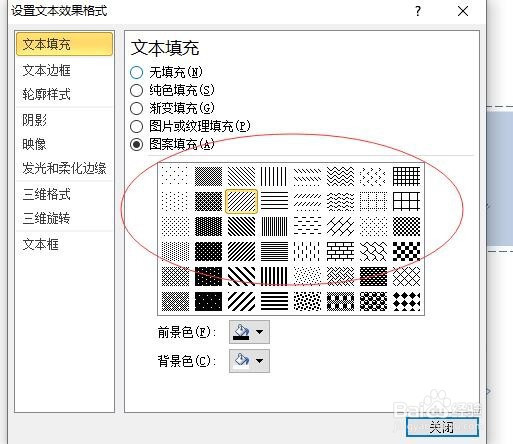Select the outlined diamond crosshatch pattern swatch
The height and width of the screenshot is (444, 513).
tap(406, 276)
